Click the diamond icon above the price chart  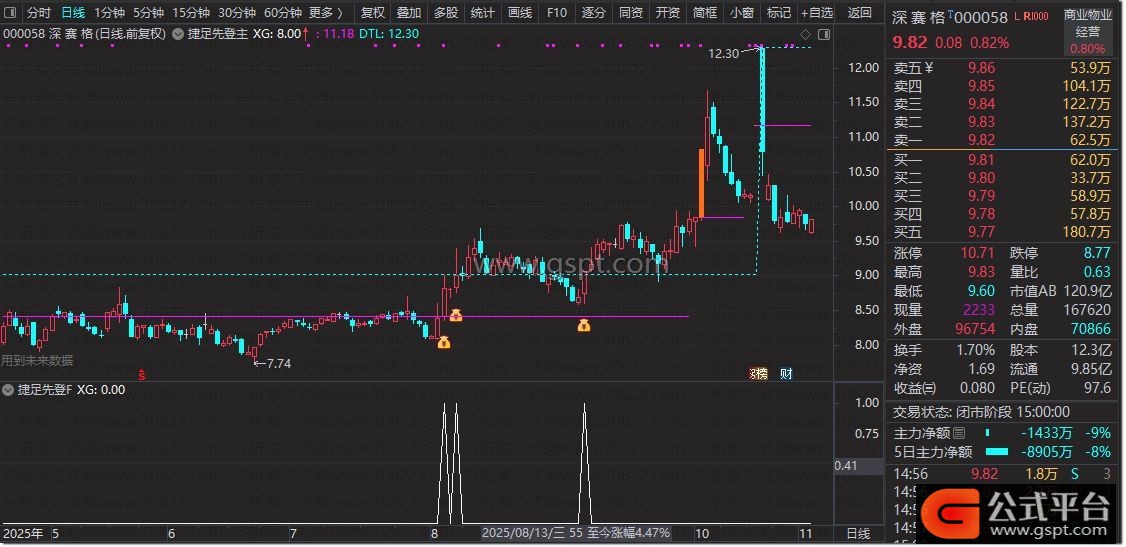[x=805, y=33]
